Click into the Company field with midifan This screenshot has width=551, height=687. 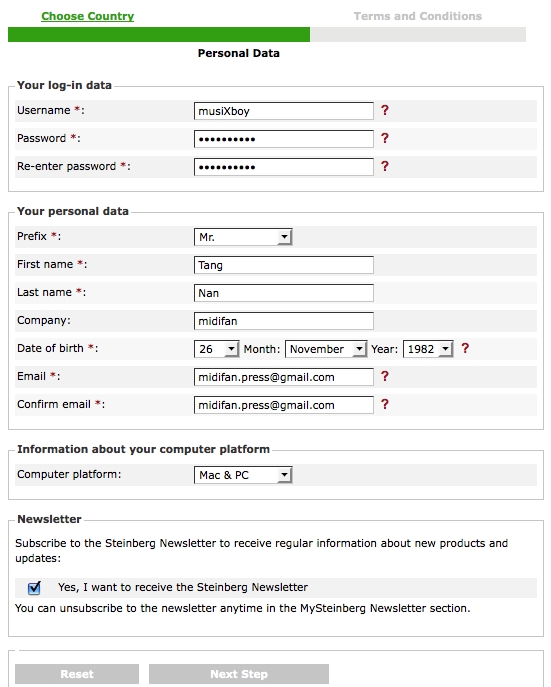click(284, 321)
